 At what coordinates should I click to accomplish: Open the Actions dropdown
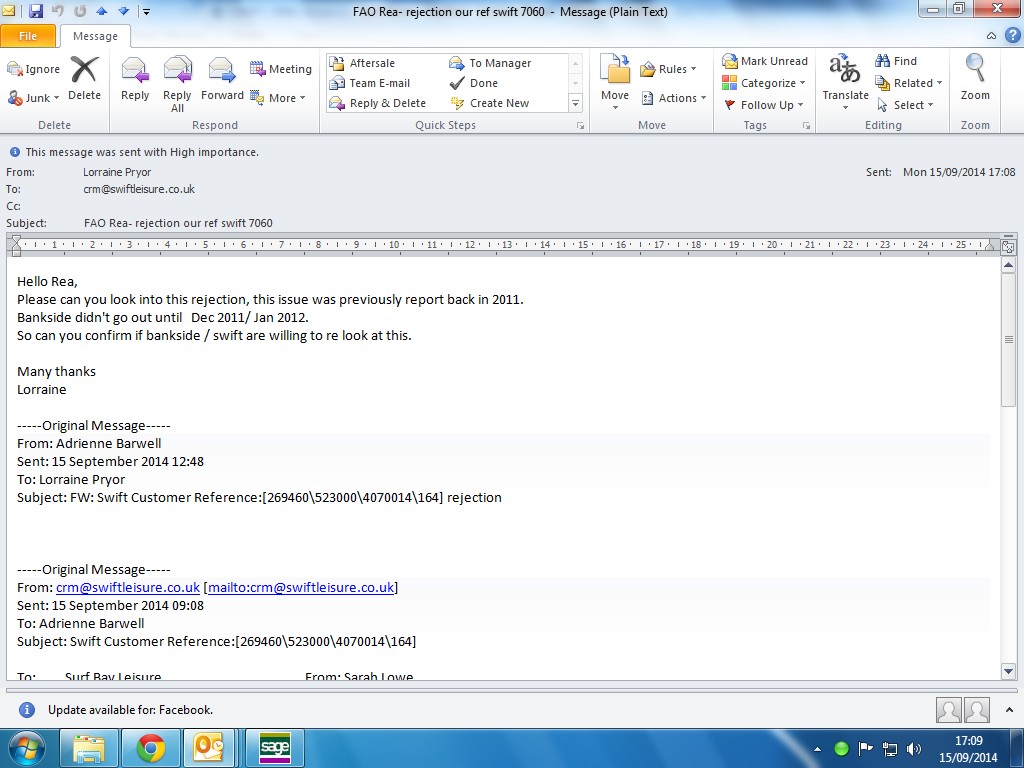tap(674, 98)
